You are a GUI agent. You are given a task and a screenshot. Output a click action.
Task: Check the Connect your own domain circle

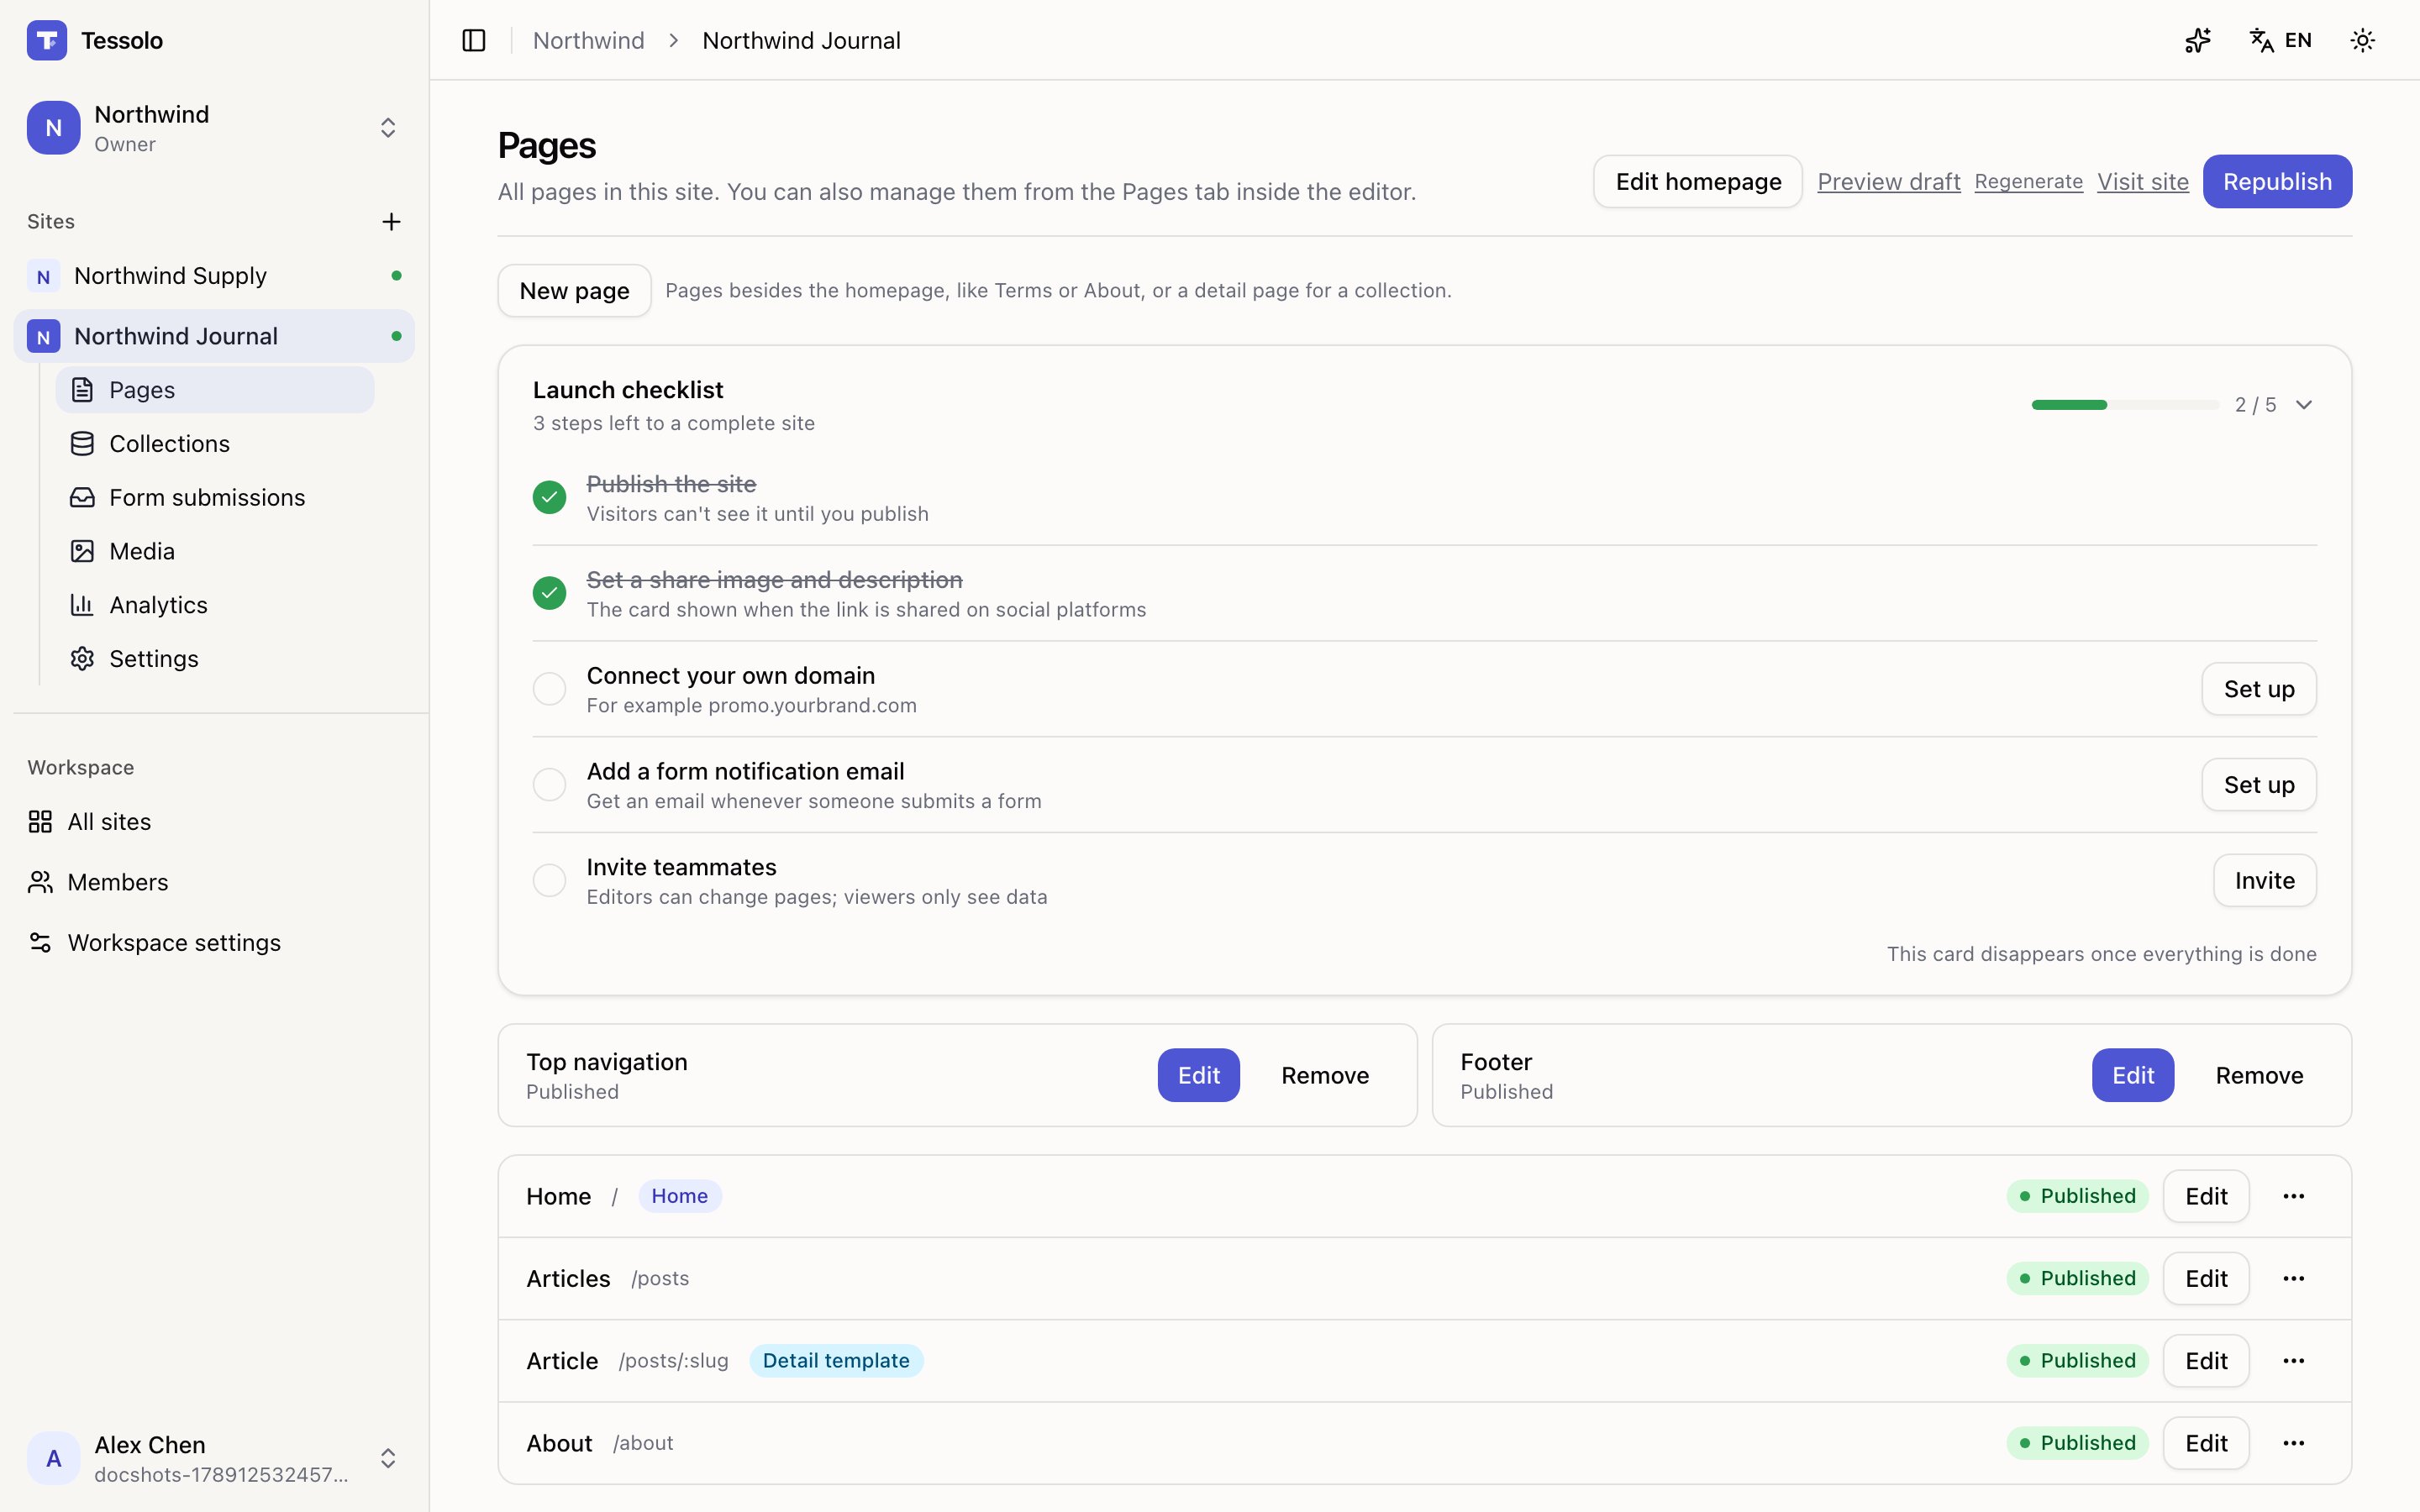[x=549, y=689]
